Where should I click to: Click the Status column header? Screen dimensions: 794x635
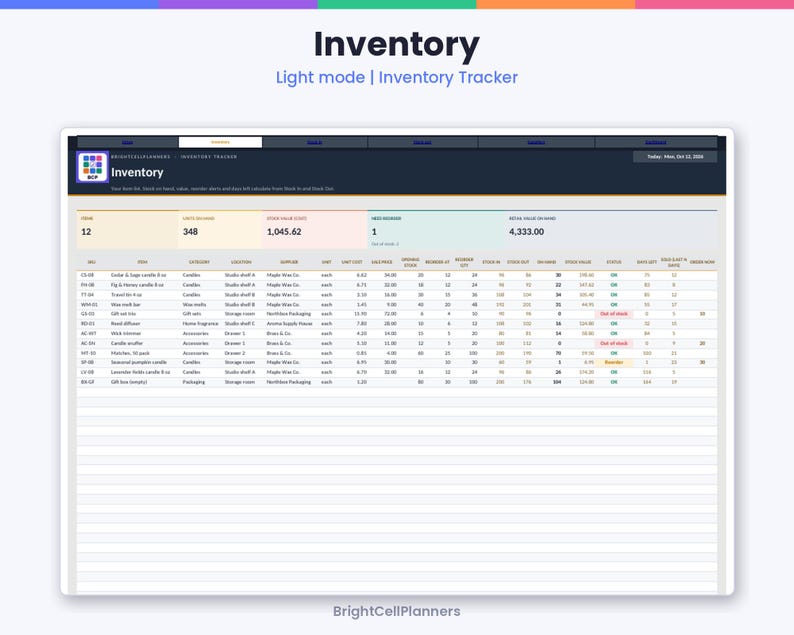[x=614, y=262]
